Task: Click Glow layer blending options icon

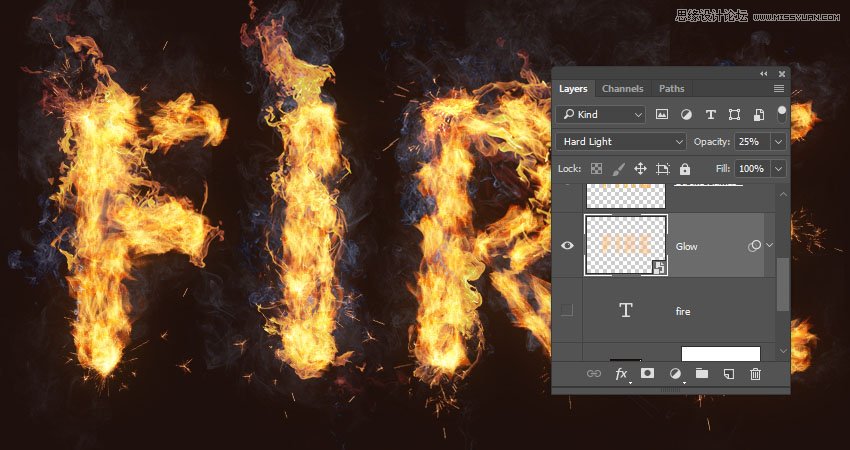Action: [754, 246]
